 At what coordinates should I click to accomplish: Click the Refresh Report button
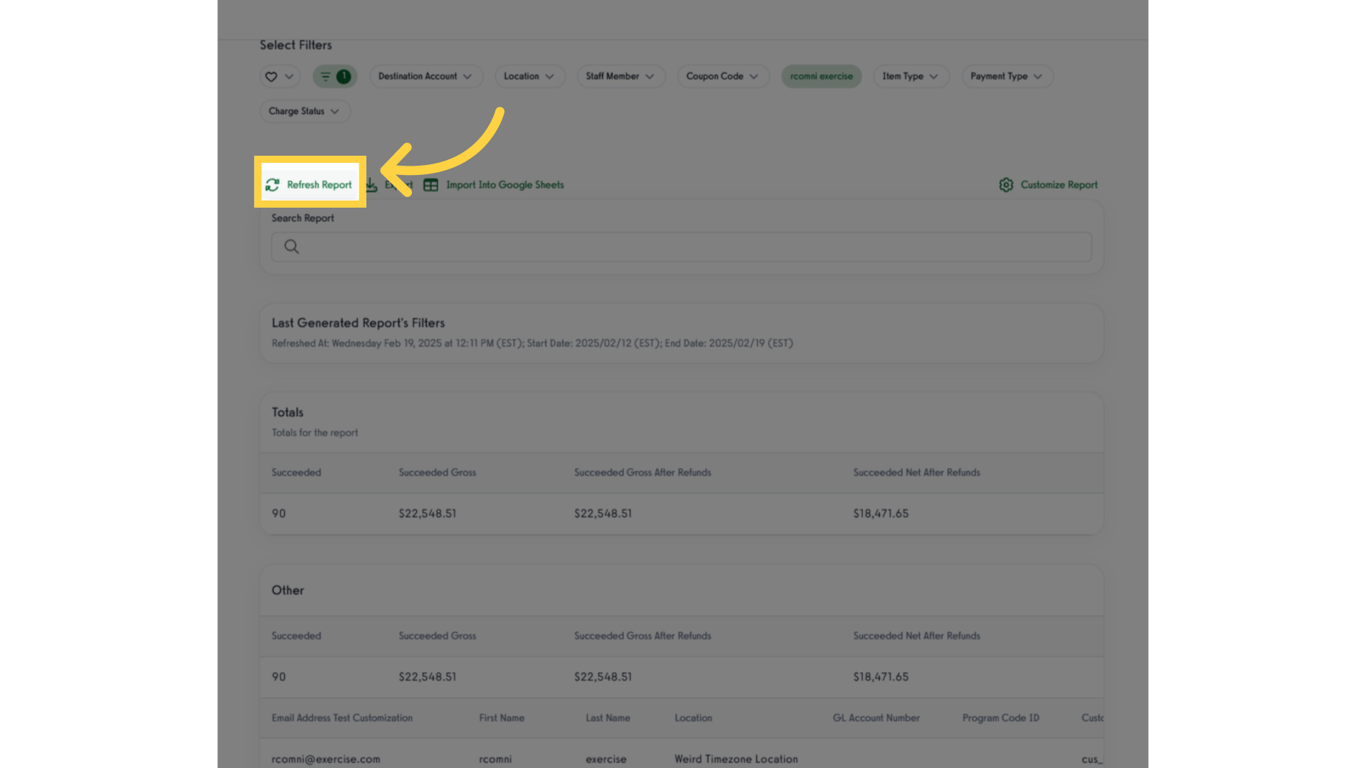point(309,185)
